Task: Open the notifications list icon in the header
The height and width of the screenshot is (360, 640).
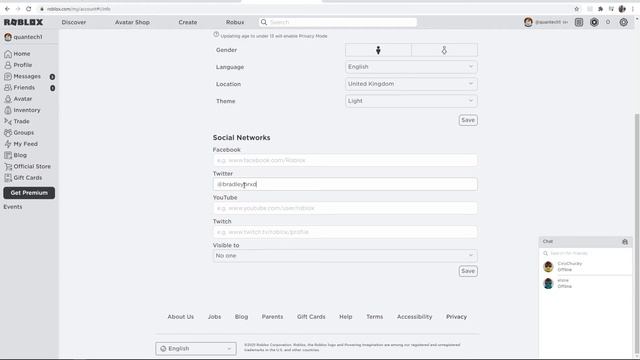Action: [579, 22]
